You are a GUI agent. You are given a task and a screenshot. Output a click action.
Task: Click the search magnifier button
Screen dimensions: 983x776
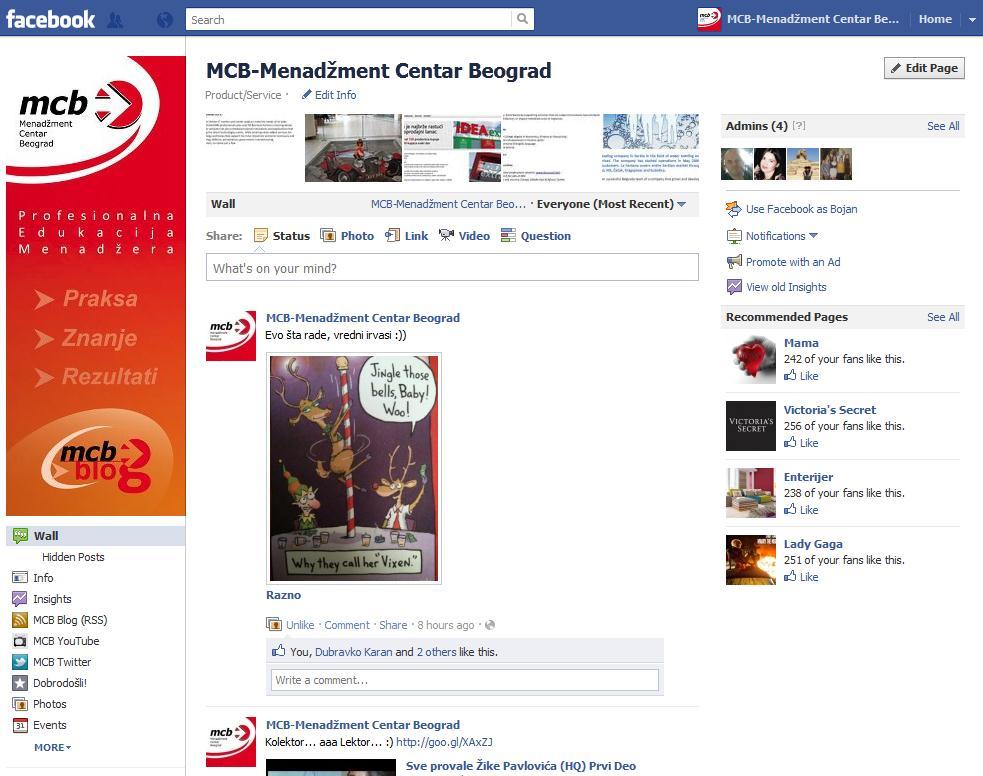(522, 19)
